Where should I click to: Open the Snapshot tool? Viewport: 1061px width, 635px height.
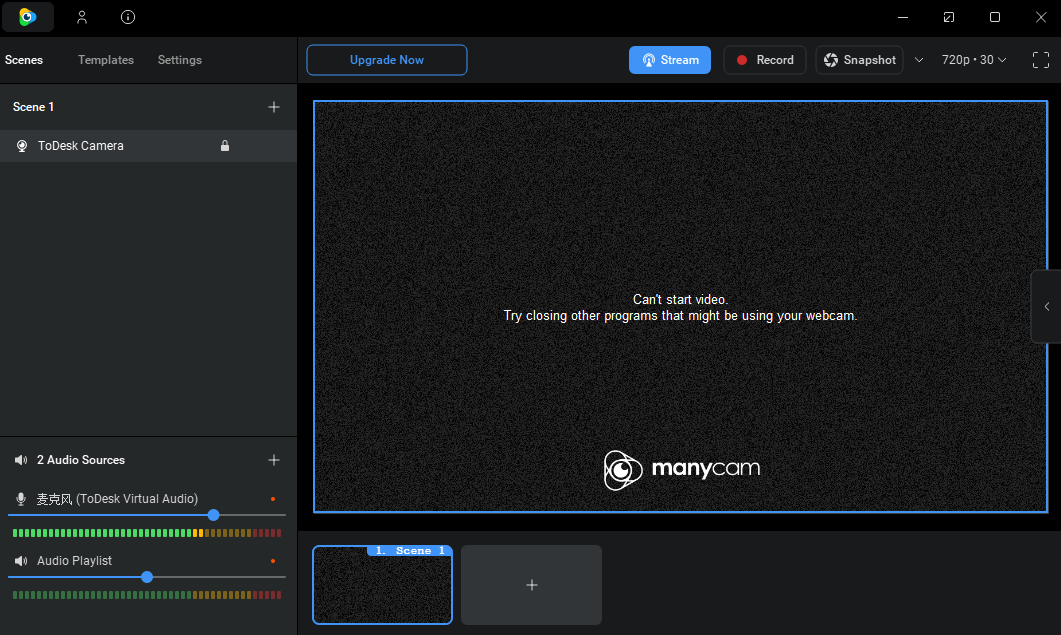pos(858,59)
